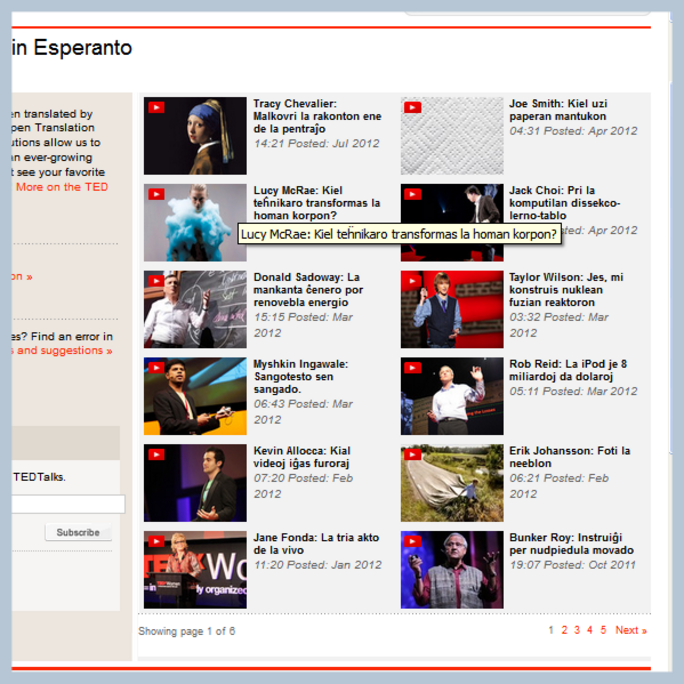Open Lucy McRae talk title link
Image resolution: width=684 pixels, height=684 pixels.
pos(317,203)
